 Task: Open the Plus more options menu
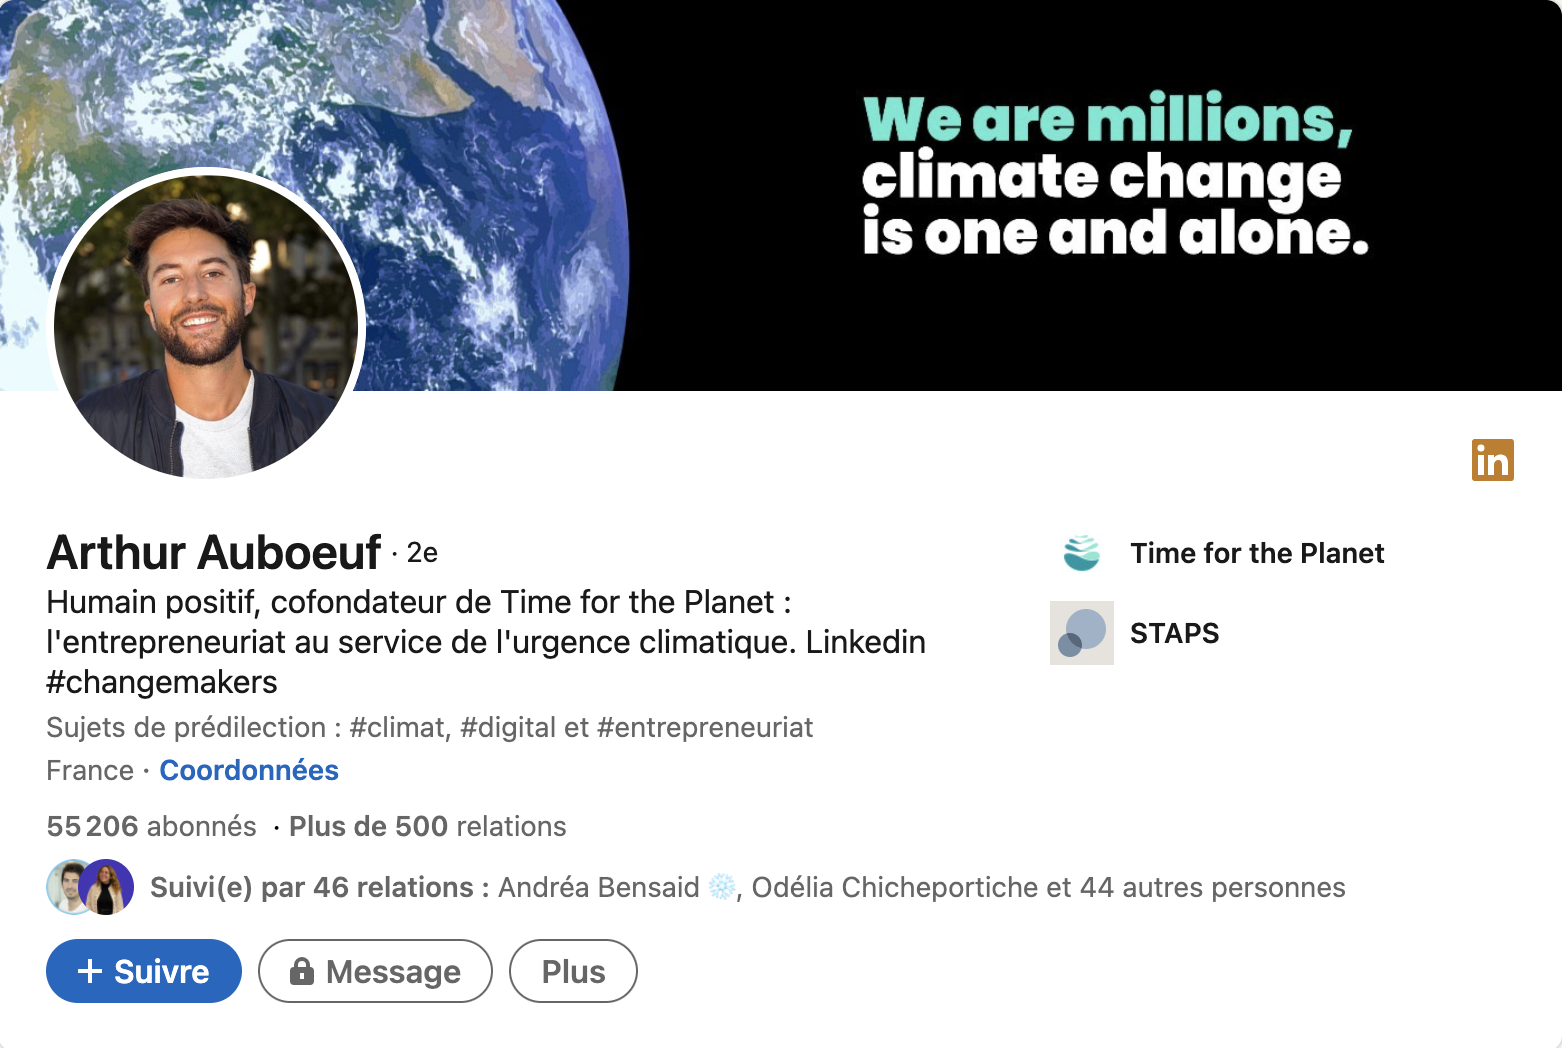point(573,971)
